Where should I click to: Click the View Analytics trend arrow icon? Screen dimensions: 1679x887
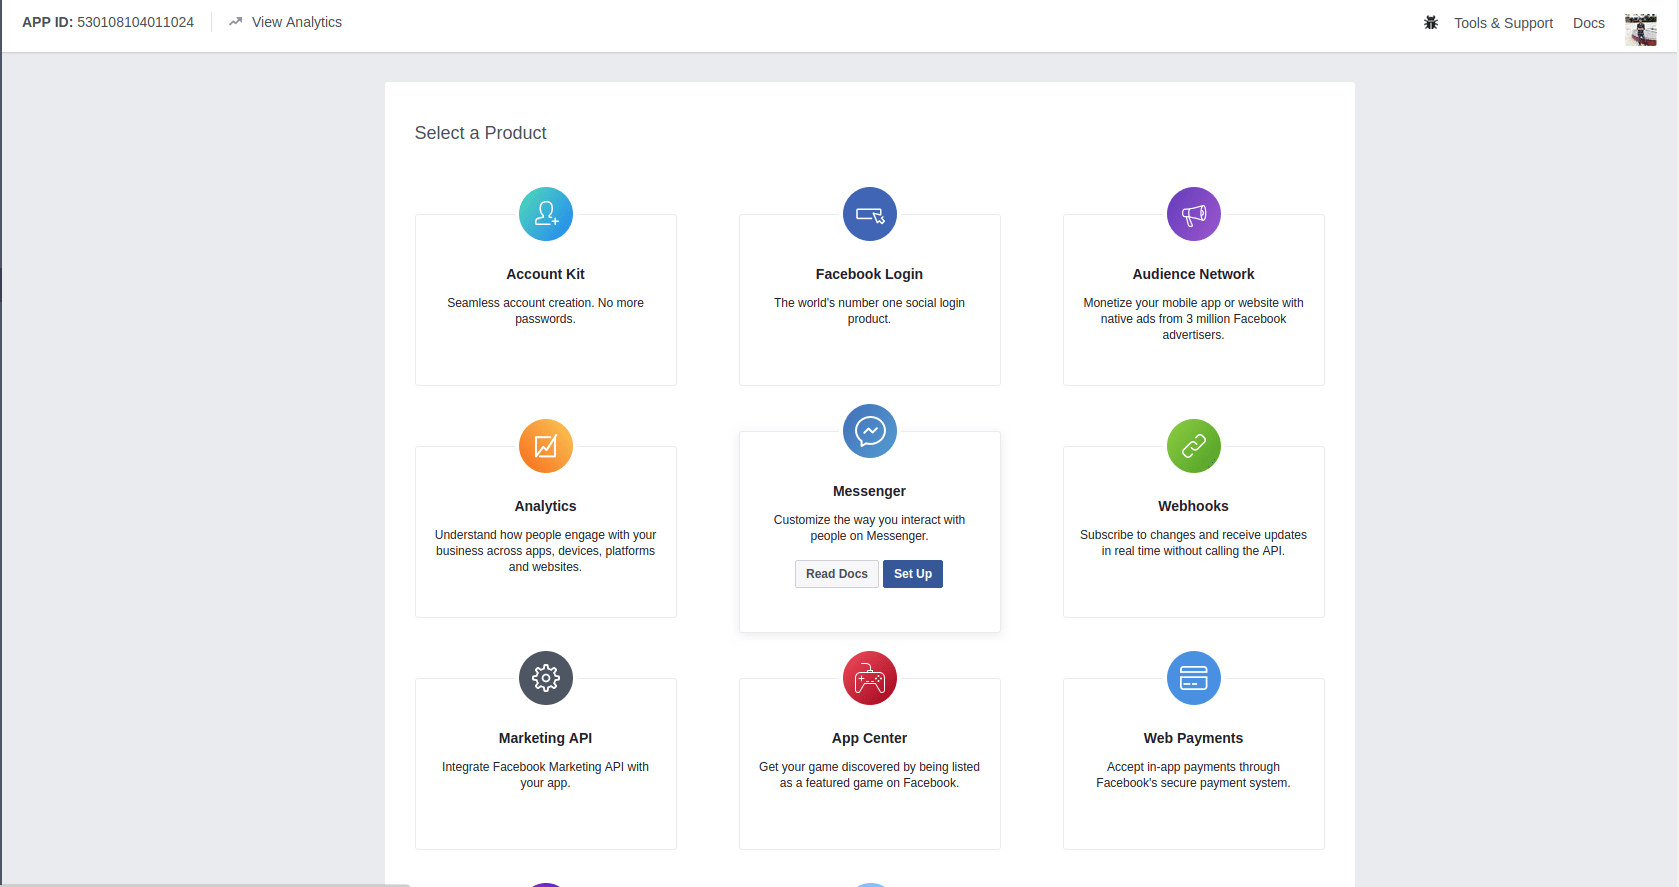[x=236, y=21]
